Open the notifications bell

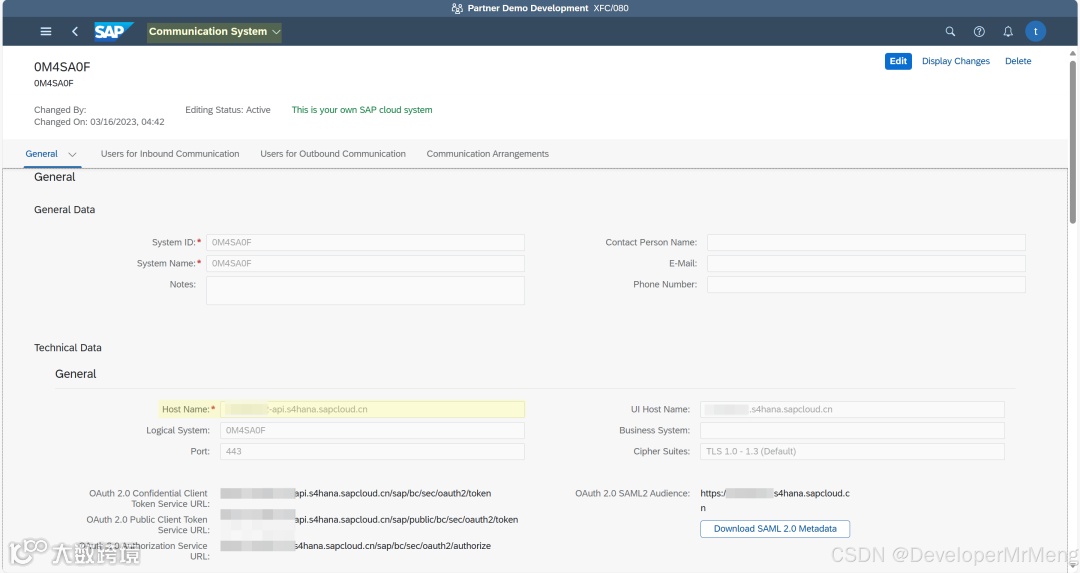[1008, 32]
